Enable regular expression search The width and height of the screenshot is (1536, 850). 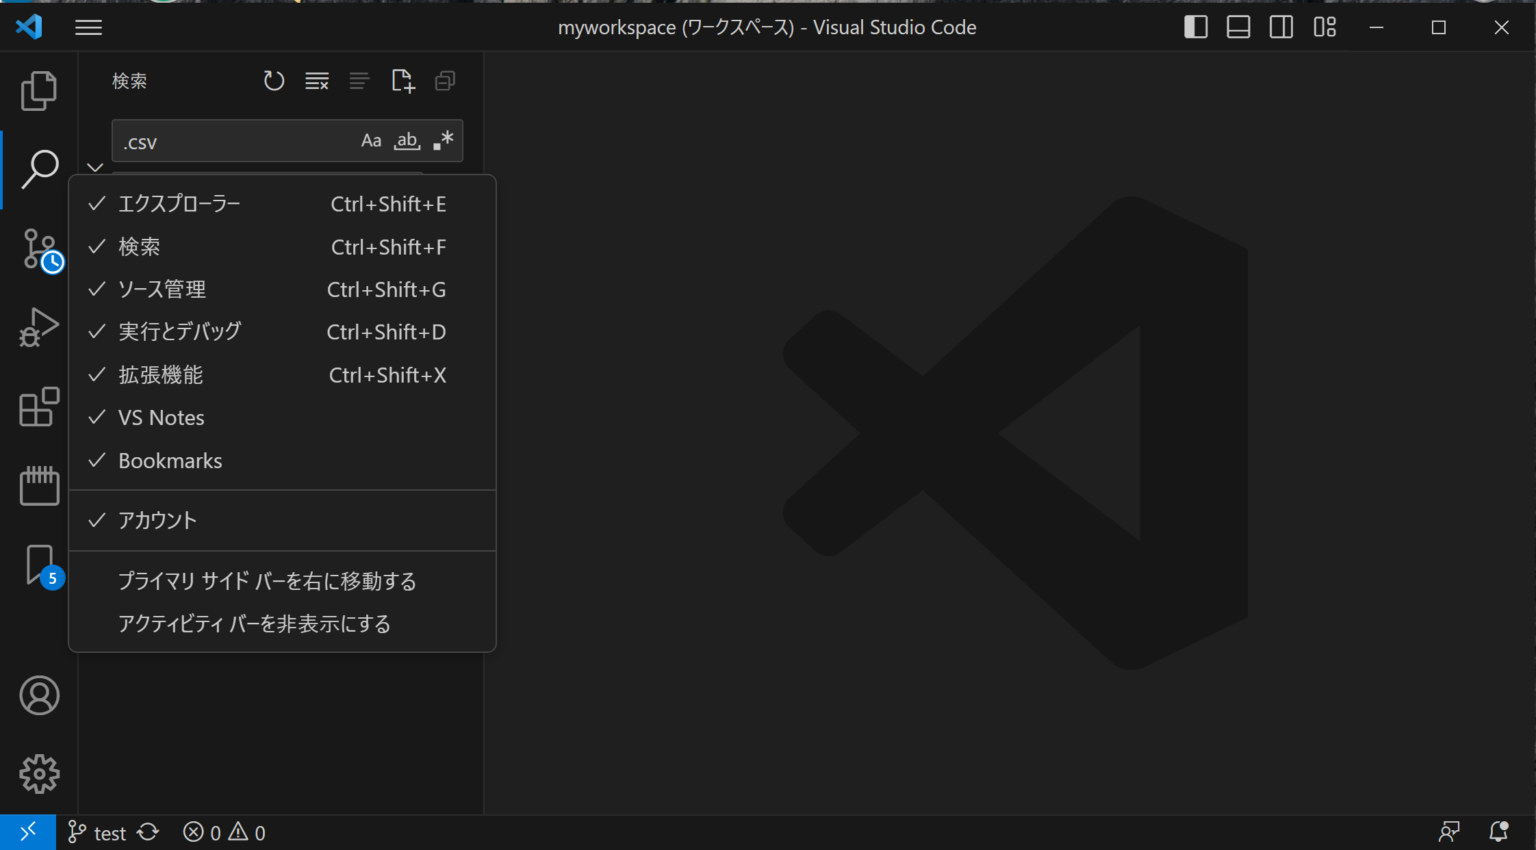440,140
